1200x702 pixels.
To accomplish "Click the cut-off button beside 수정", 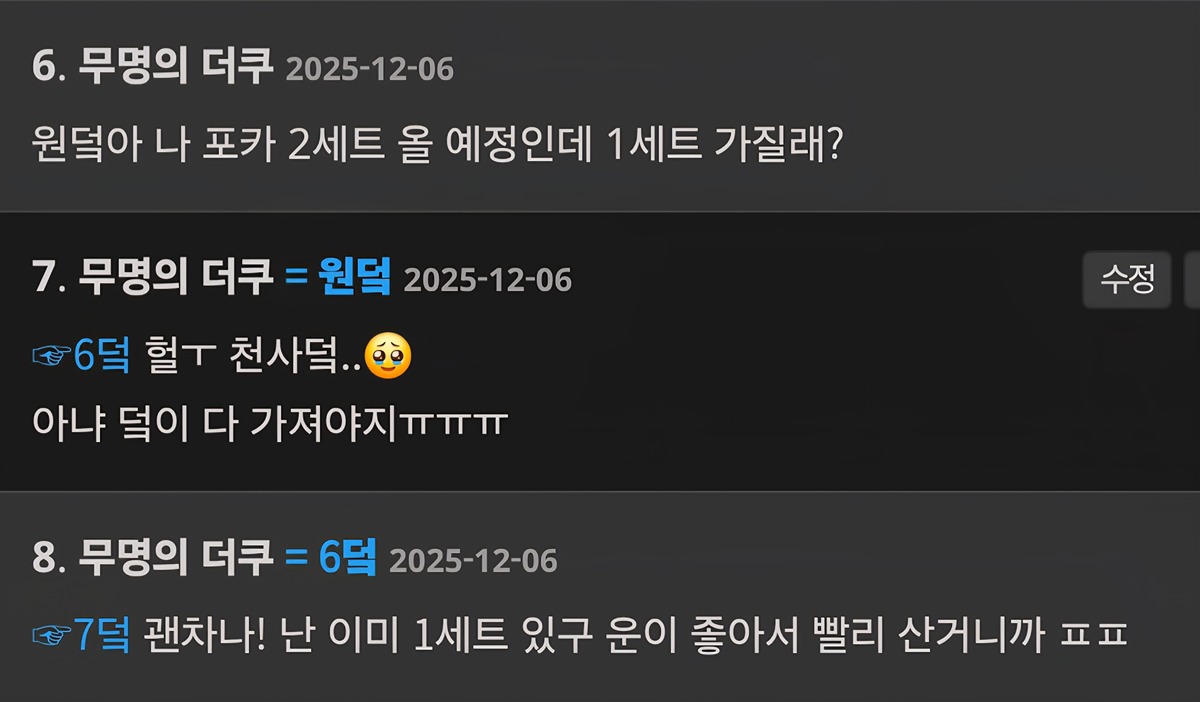I will tap(1192, 279).
